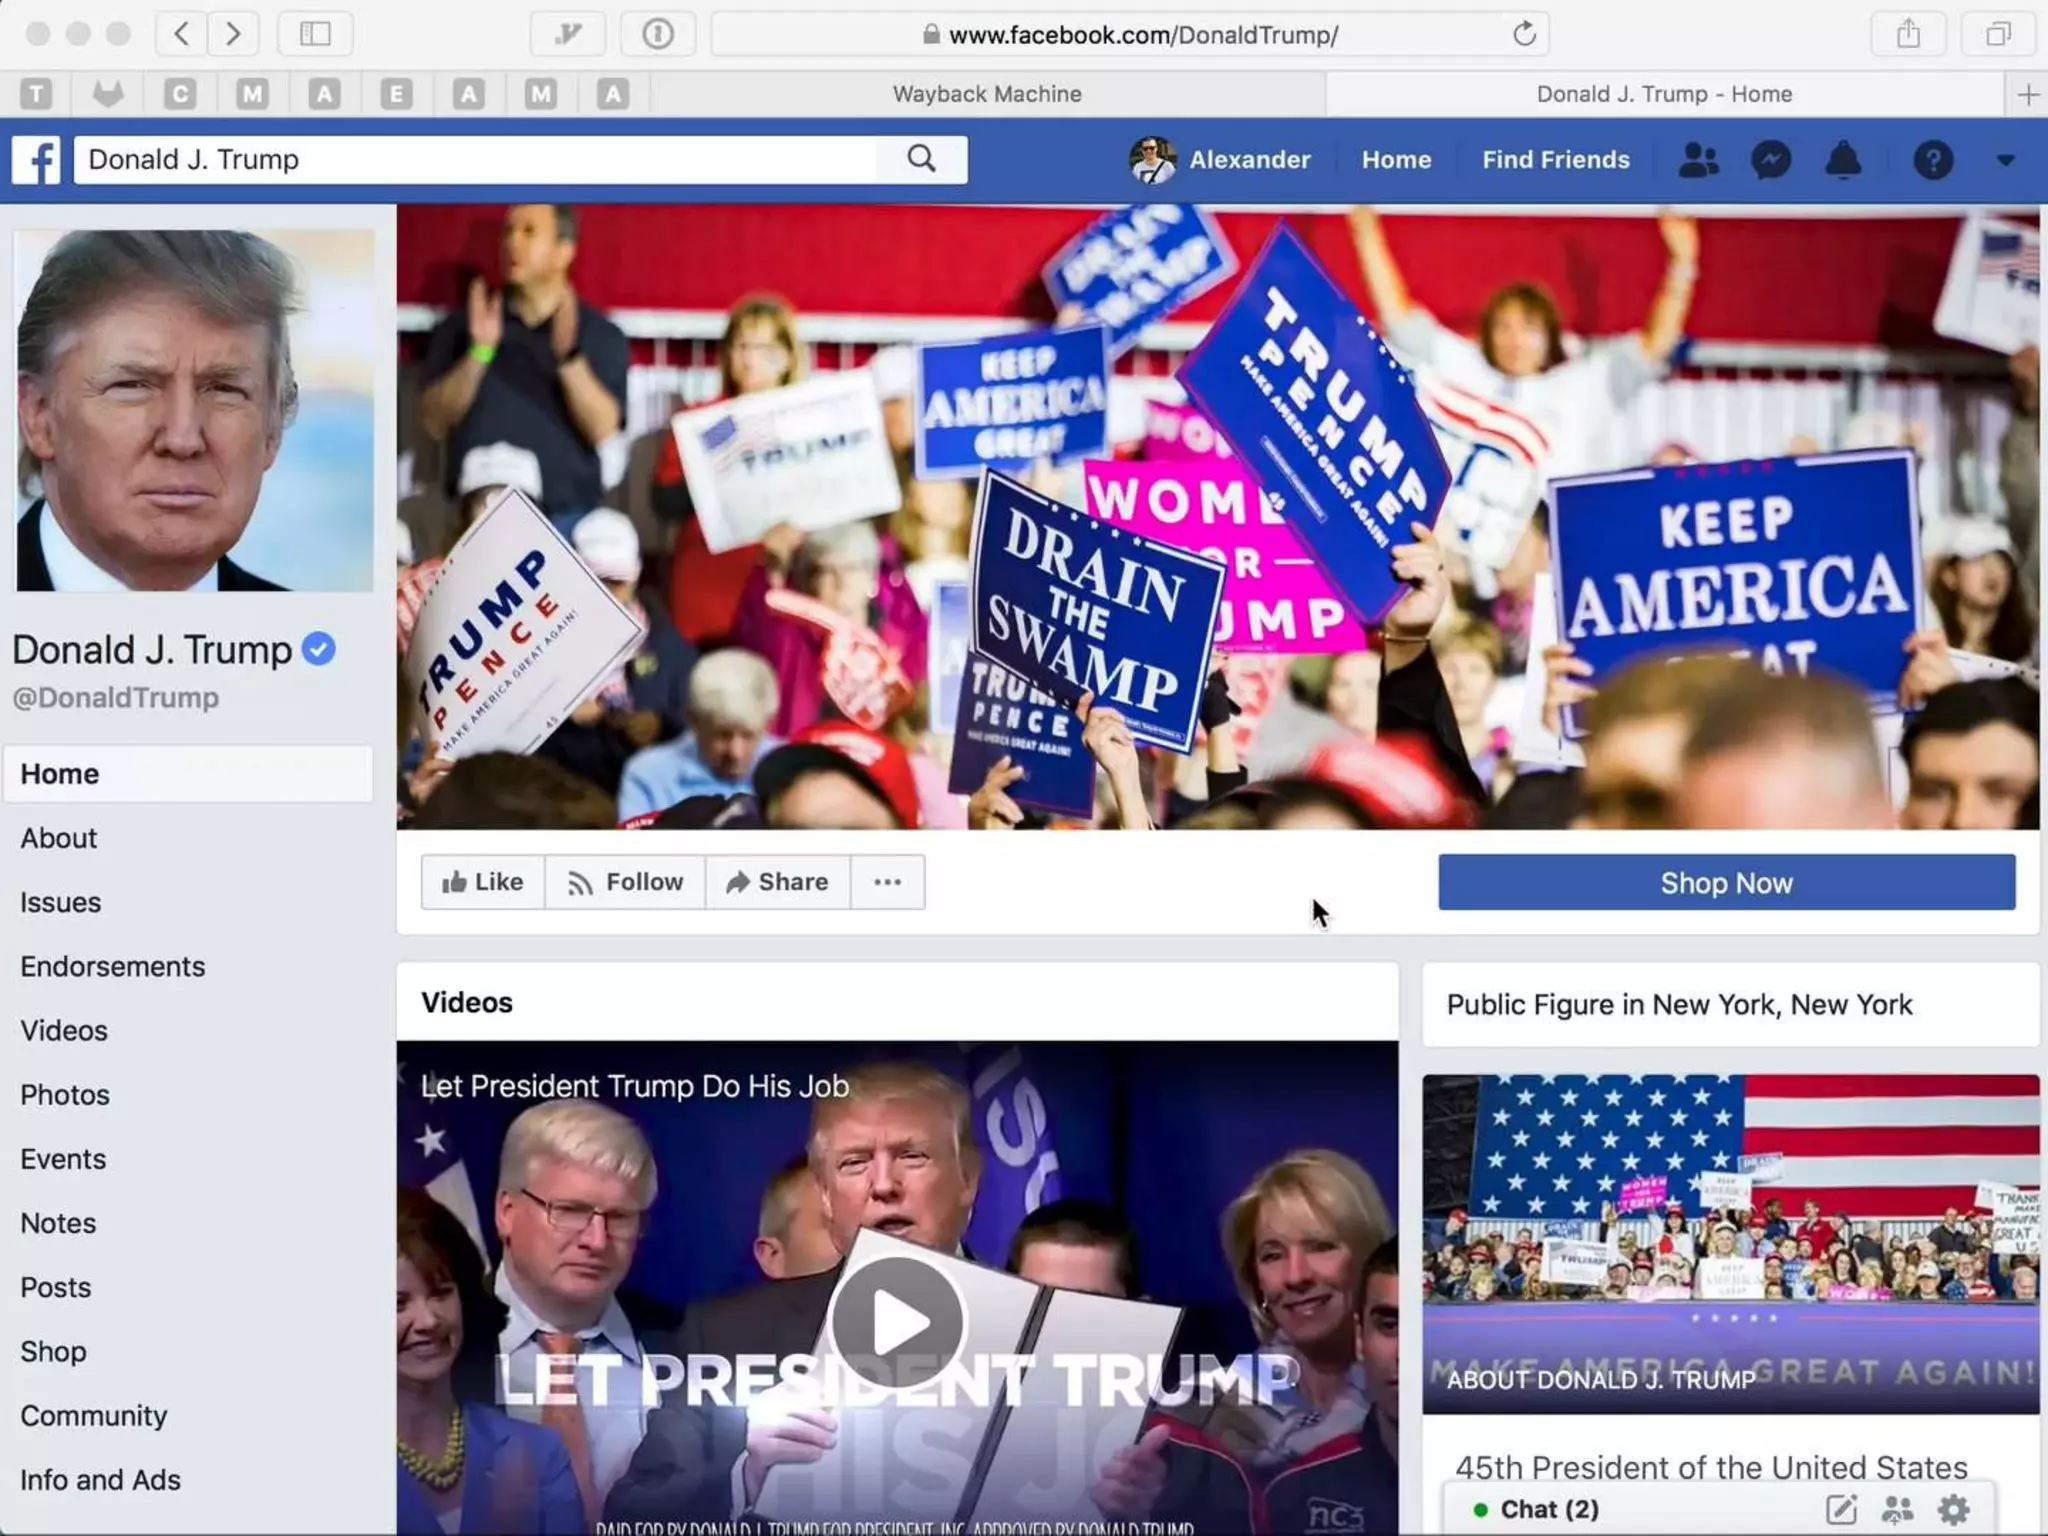Viewport: 2048px width, 1536px height.
Task: Open the About section in sidebar
Action: 59,838
